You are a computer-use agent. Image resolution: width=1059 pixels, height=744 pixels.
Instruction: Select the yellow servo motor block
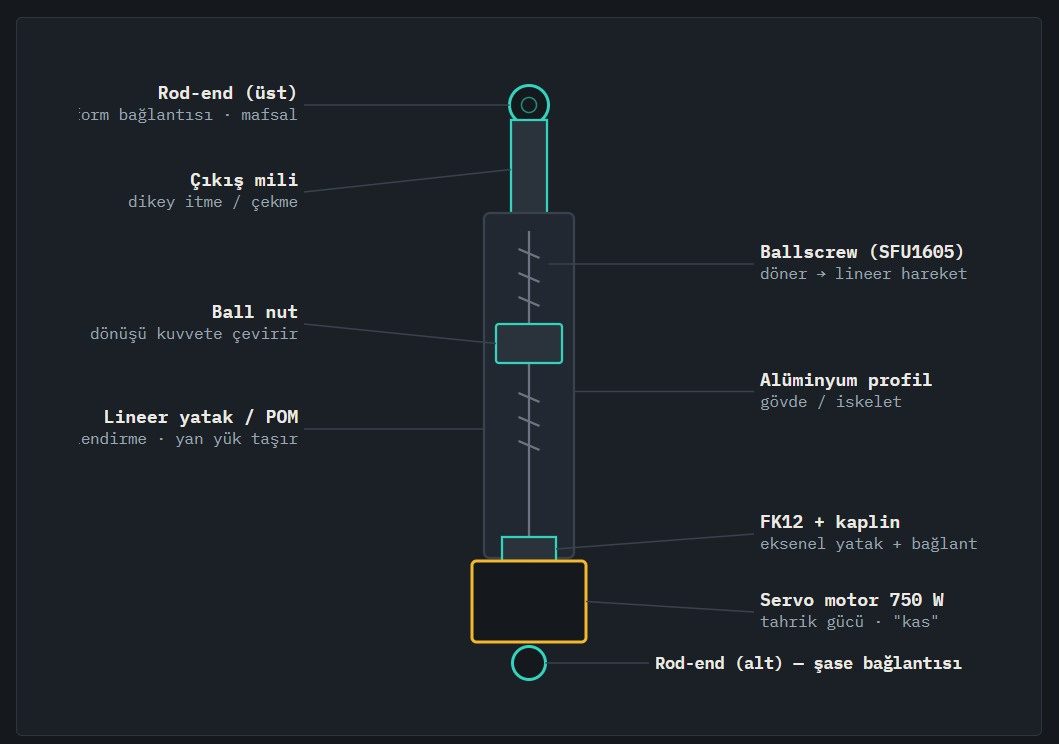(529, 601)
